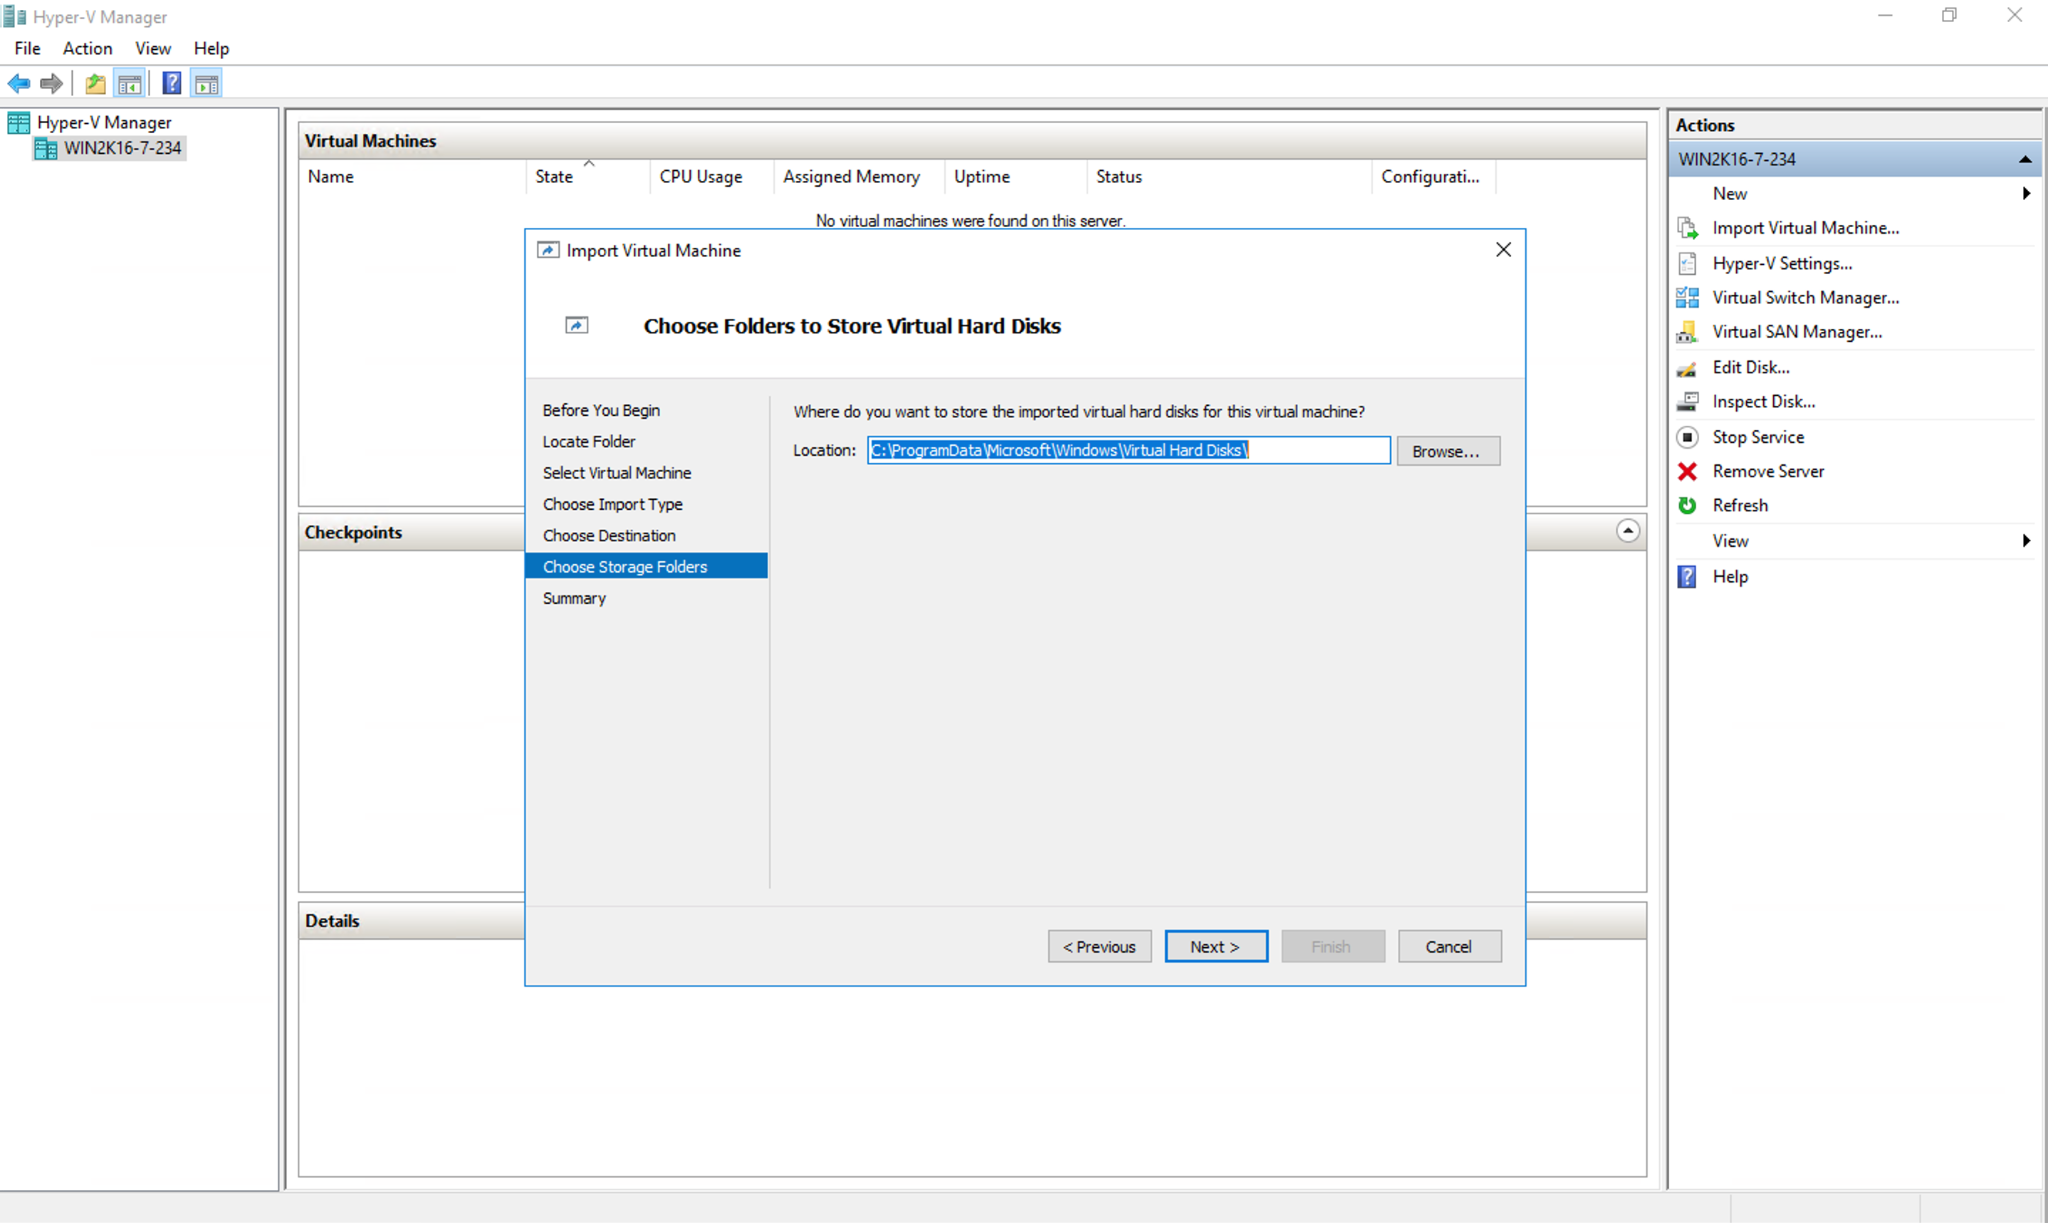Click Virtual Switch Manager... in Actions
Viewport: 2048px width, 1223px height.
pos(1805,297)
